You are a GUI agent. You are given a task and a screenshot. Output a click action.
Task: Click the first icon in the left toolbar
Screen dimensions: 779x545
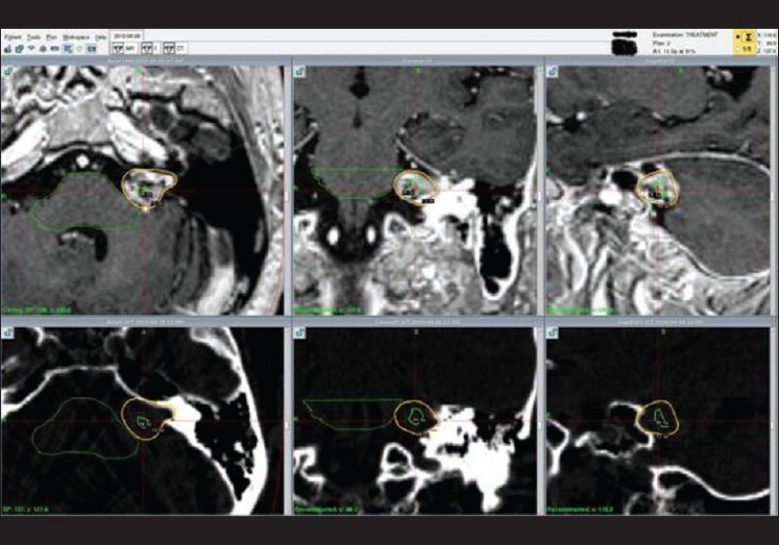tap(7, 48)
